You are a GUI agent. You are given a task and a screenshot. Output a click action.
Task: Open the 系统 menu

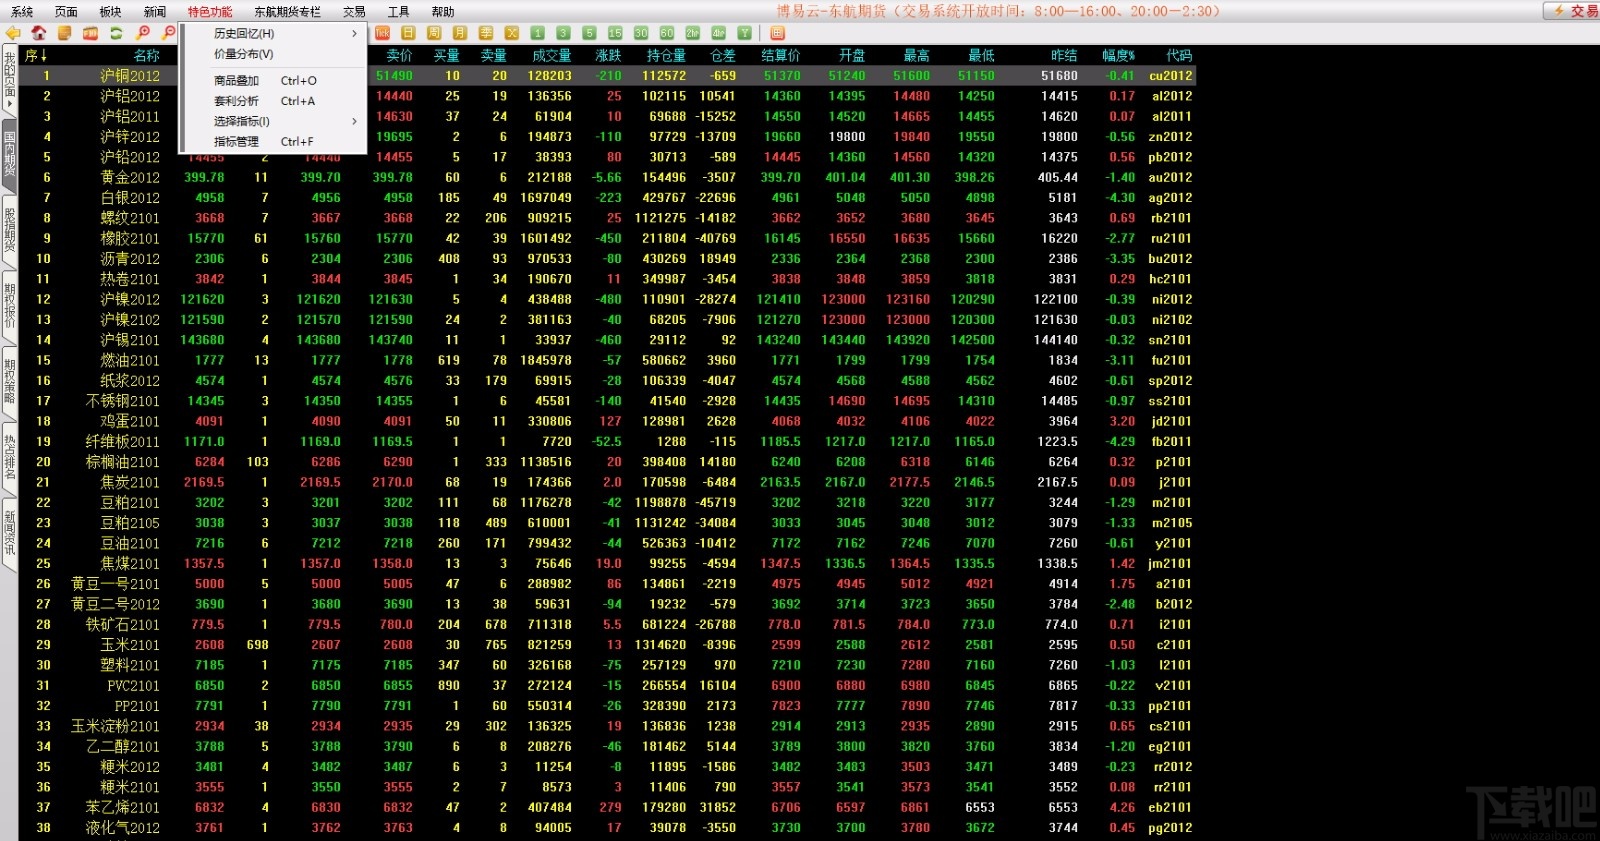(22, 12)
